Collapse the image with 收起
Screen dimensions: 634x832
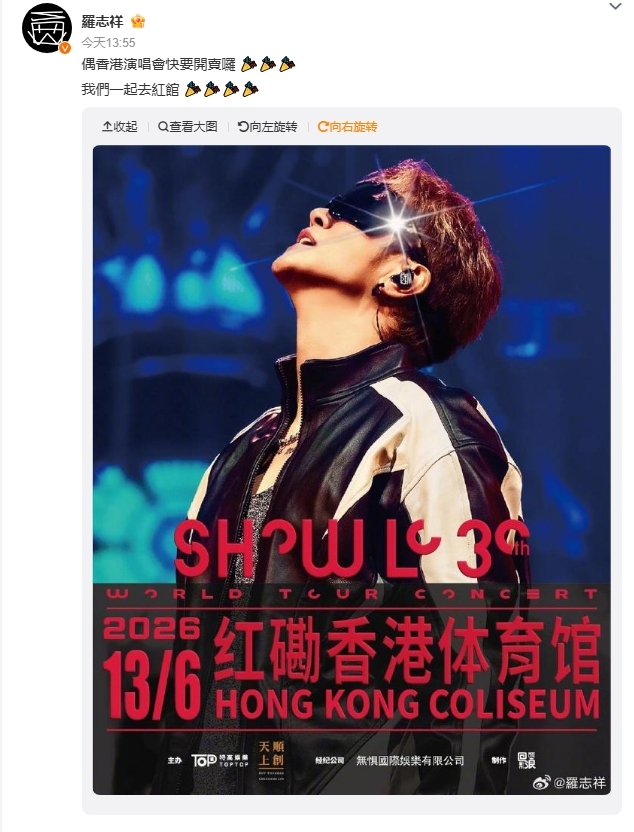pos(120,127)
